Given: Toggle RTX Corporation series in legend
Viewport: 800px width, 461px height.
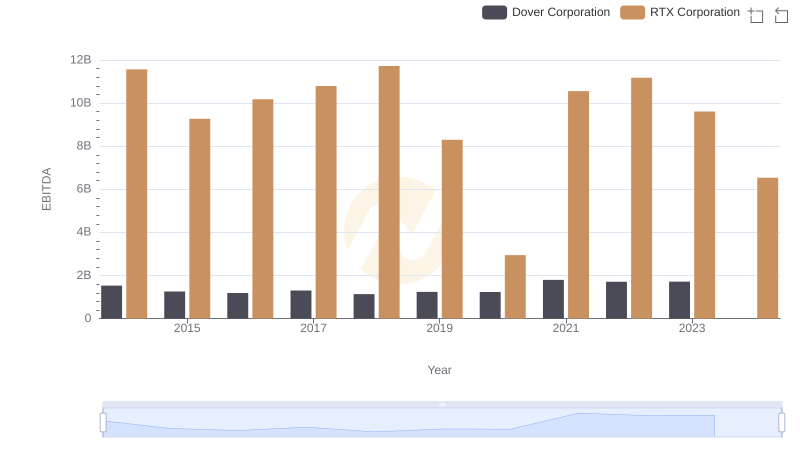Looking at the screenshot, I should click(x=680, y=12).
